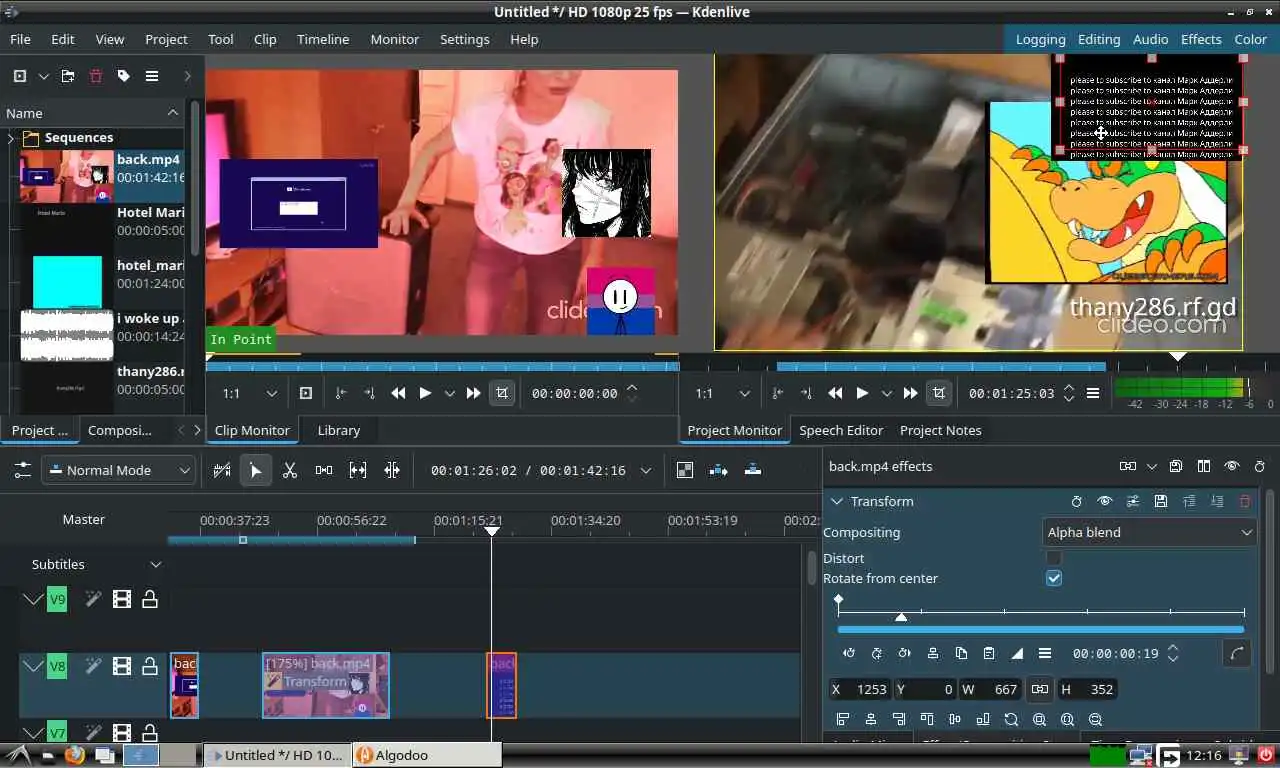The image size is (1280, 768).
Task: Open timeline timecode display dropdown
Action: (x=646, y=470)
